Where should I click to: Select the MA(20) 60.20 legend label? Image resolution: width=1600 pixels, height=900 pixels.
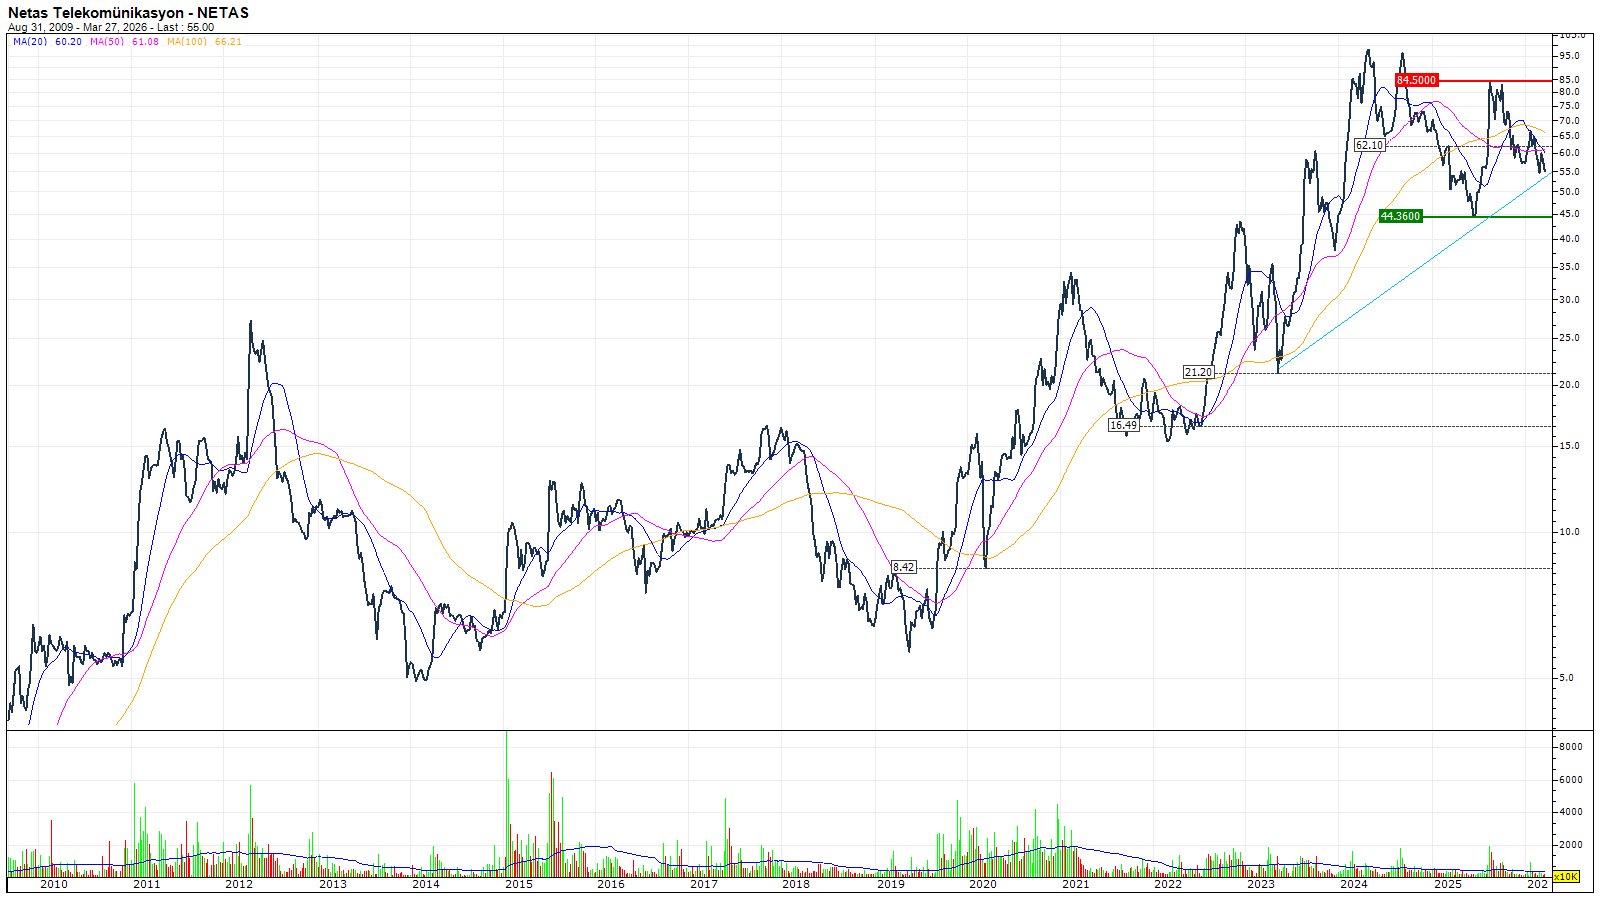[47, 42]
